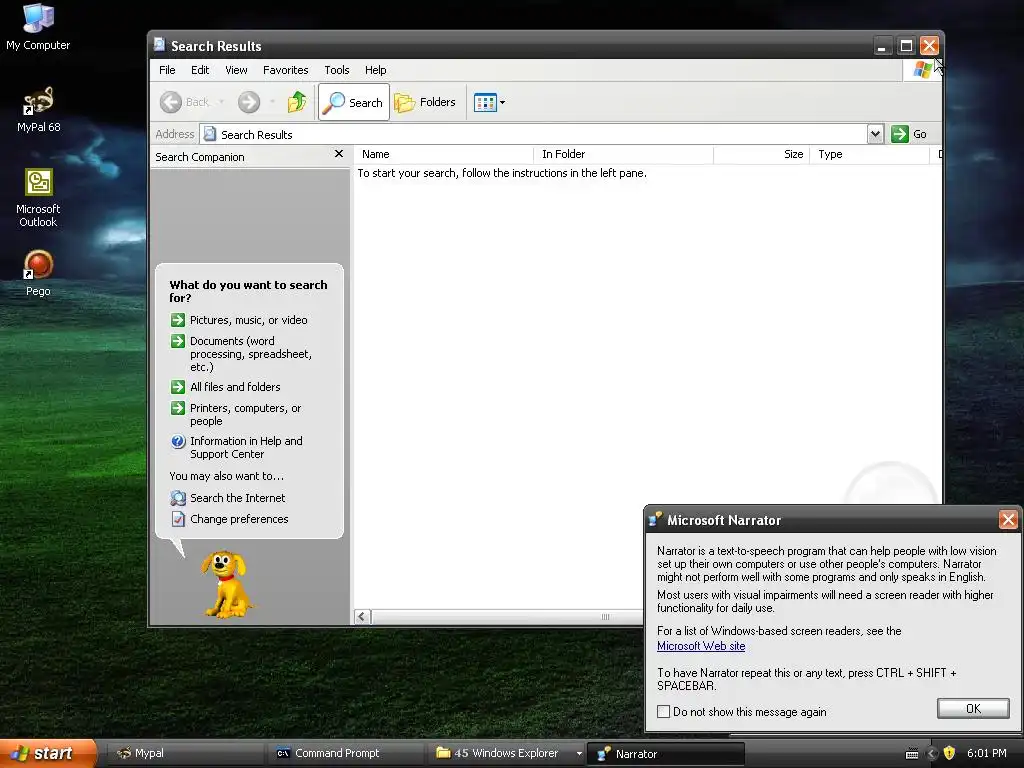
Task: Click the taskbar clock showing 6:01 PM
Action: (x=986, y=753)
